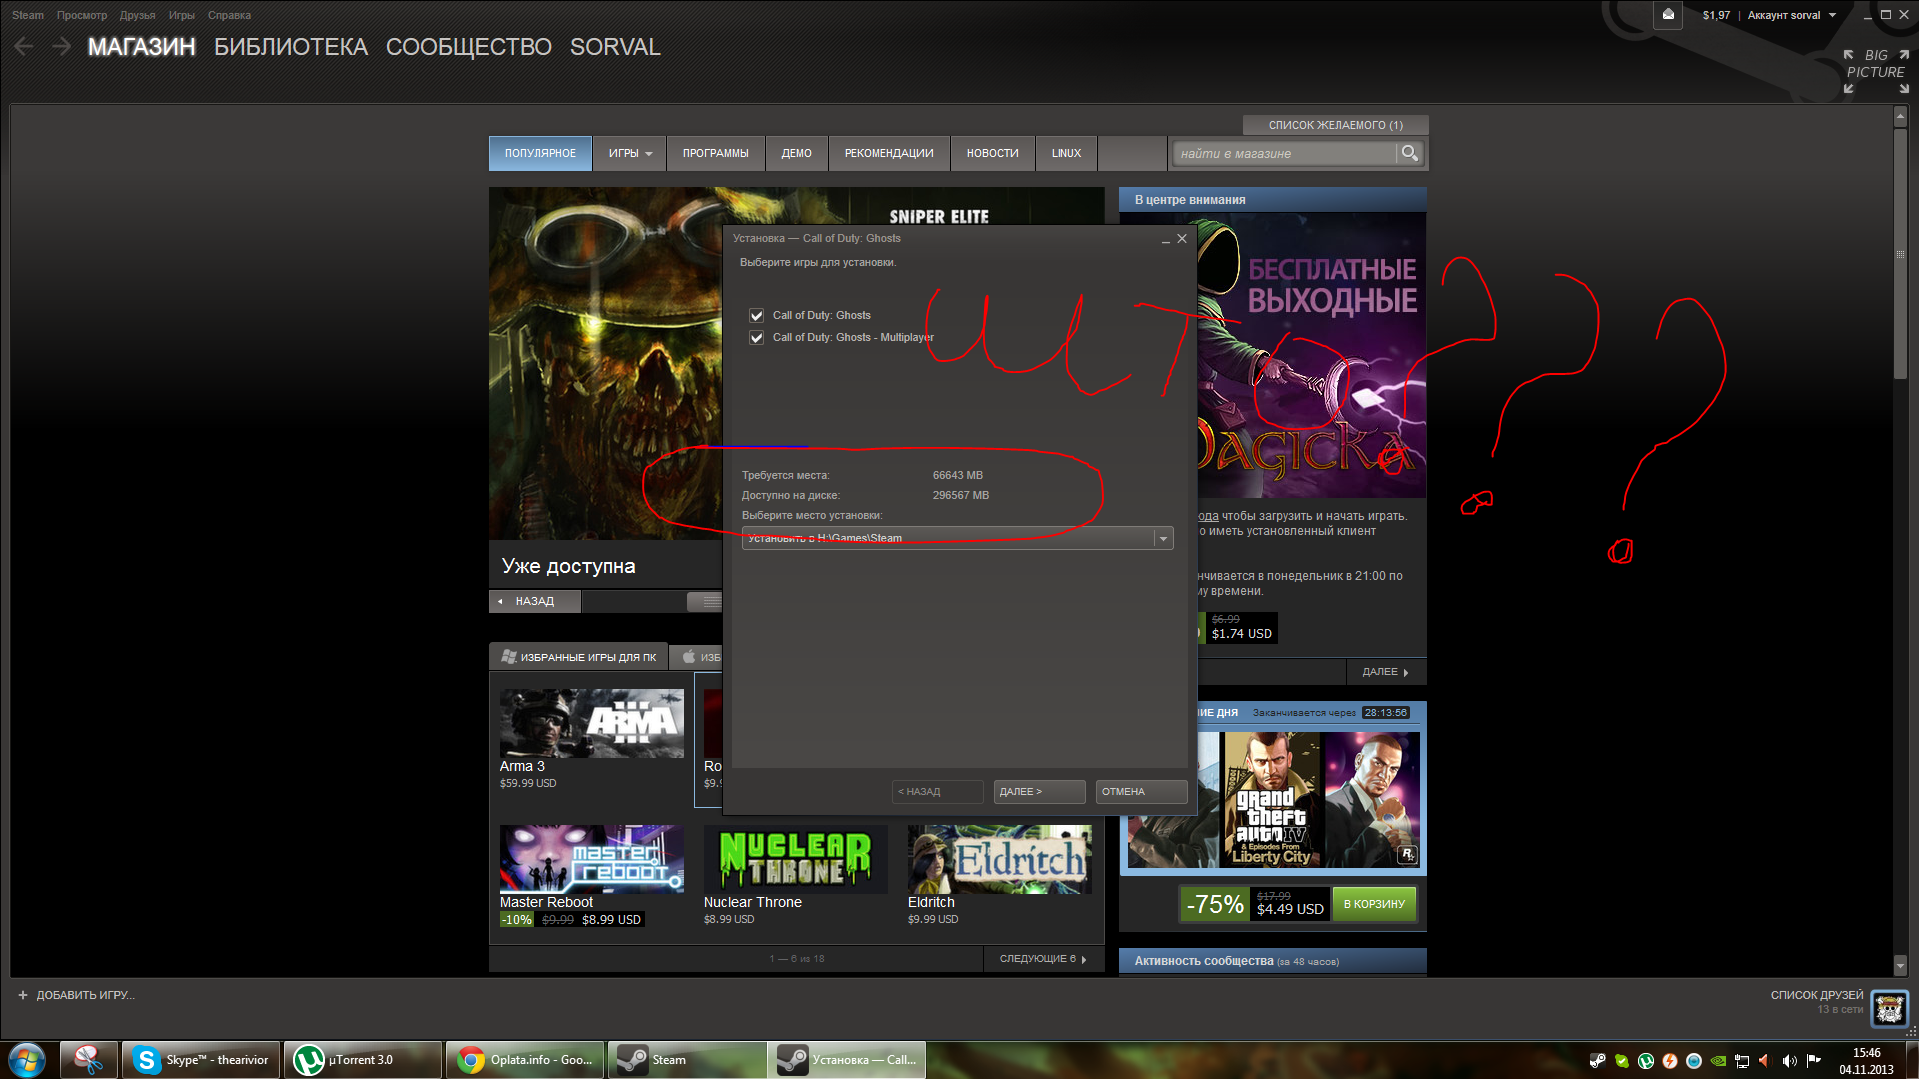Open Список желаемого (1) wishlist

click(x=1336, y=125)
